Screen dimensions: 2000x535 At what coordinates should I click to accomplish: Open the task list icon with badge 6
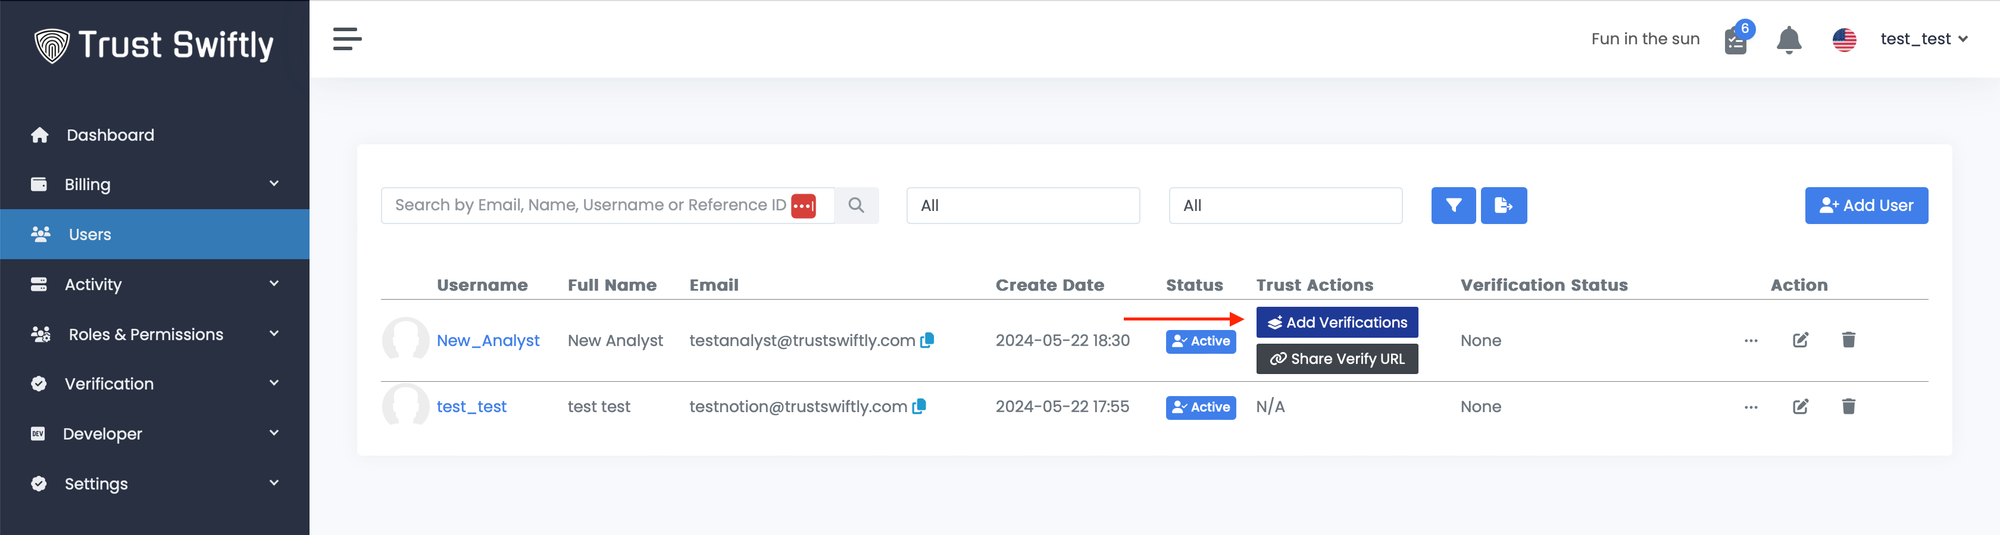pyautogui.click(x=1736, y=41)
